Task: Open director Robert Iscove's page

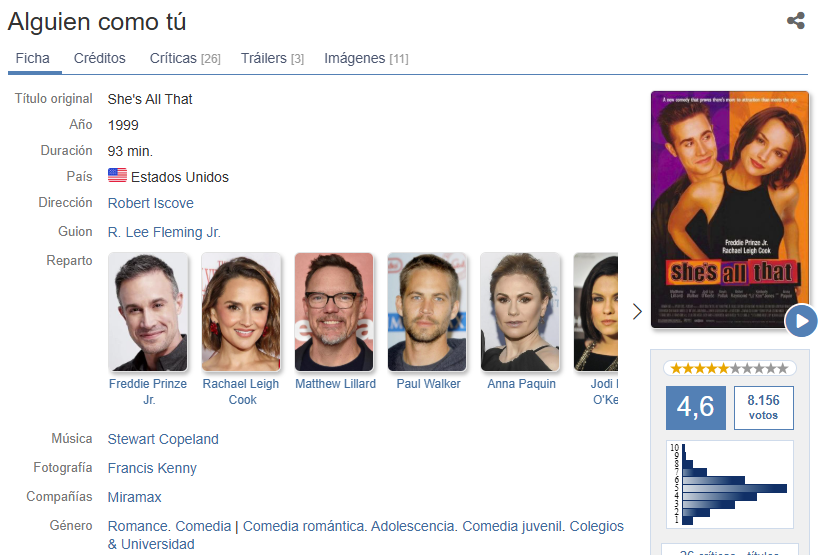Action: pyautogui.click(x=150, y=203)
